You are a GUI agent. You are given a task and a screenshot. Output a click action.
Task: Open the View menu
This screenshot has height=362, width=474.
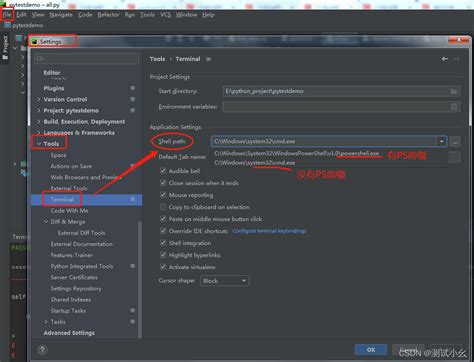coord(38,15)
